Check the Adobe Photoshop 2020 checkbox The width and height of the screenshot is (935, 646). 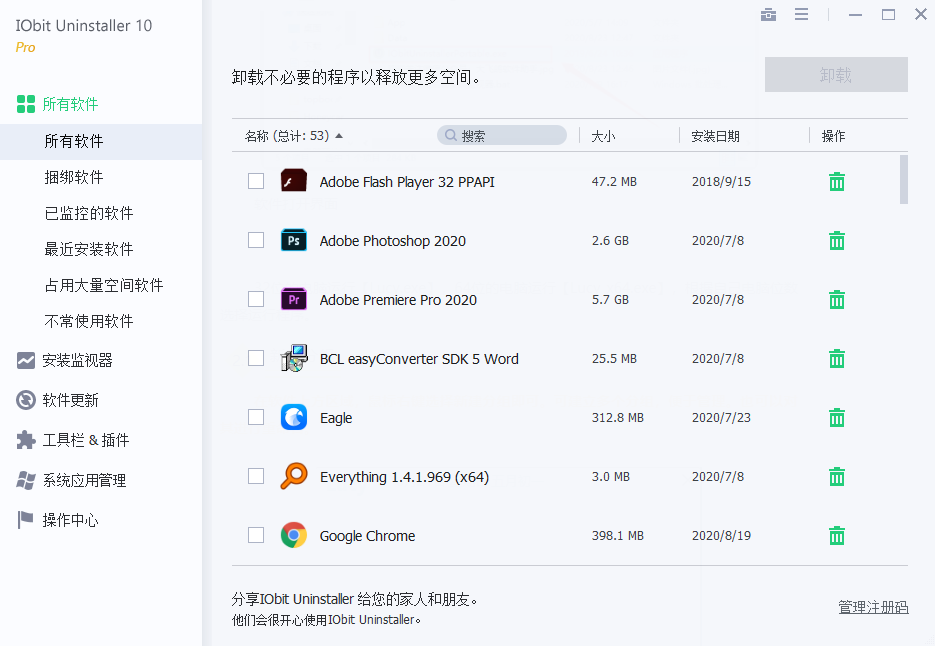256,241
